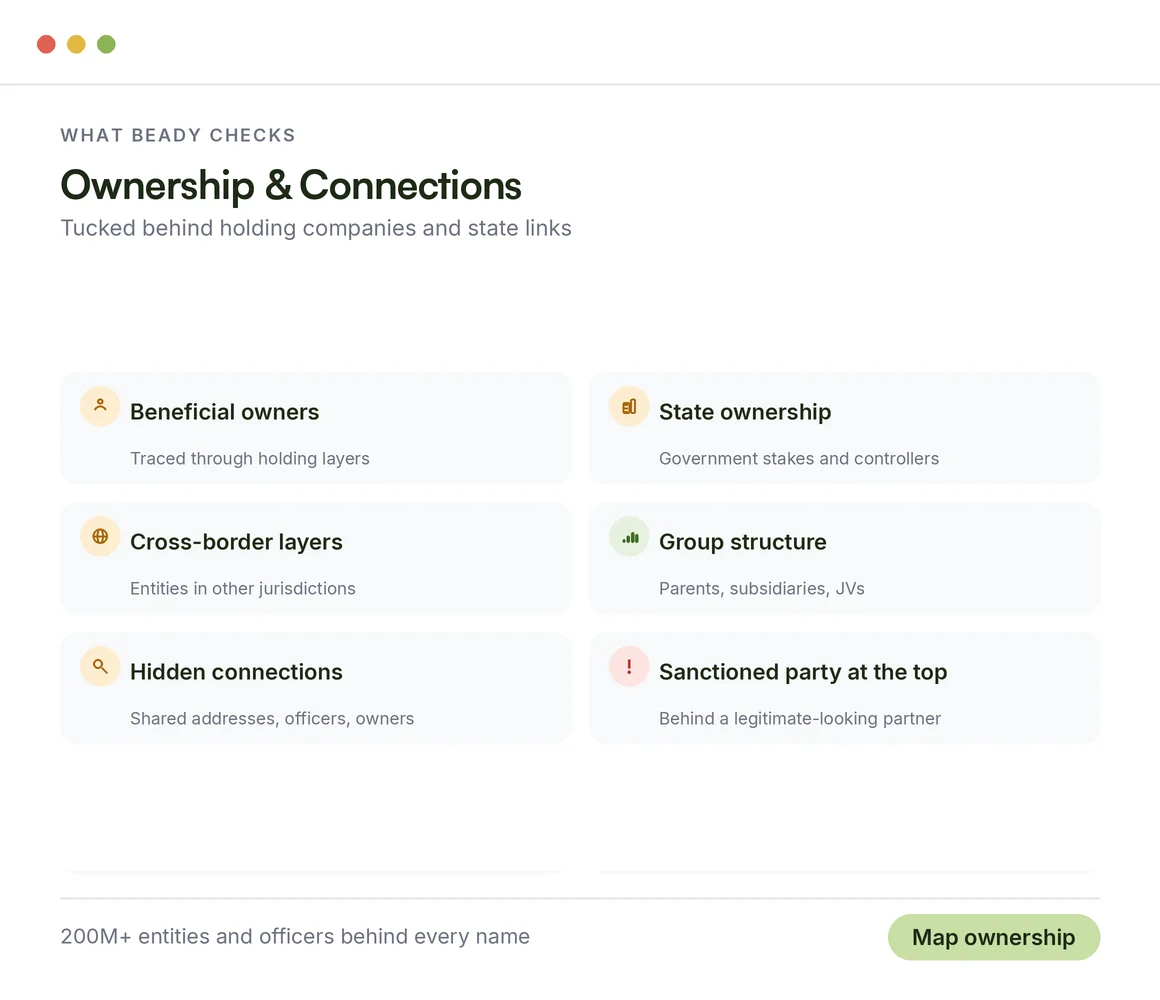Image resolution: width=1160 pixels, height=1000 pixels.
Task: Click the magnifier icon beside Hidden connections
Action: tap(100, 666)
